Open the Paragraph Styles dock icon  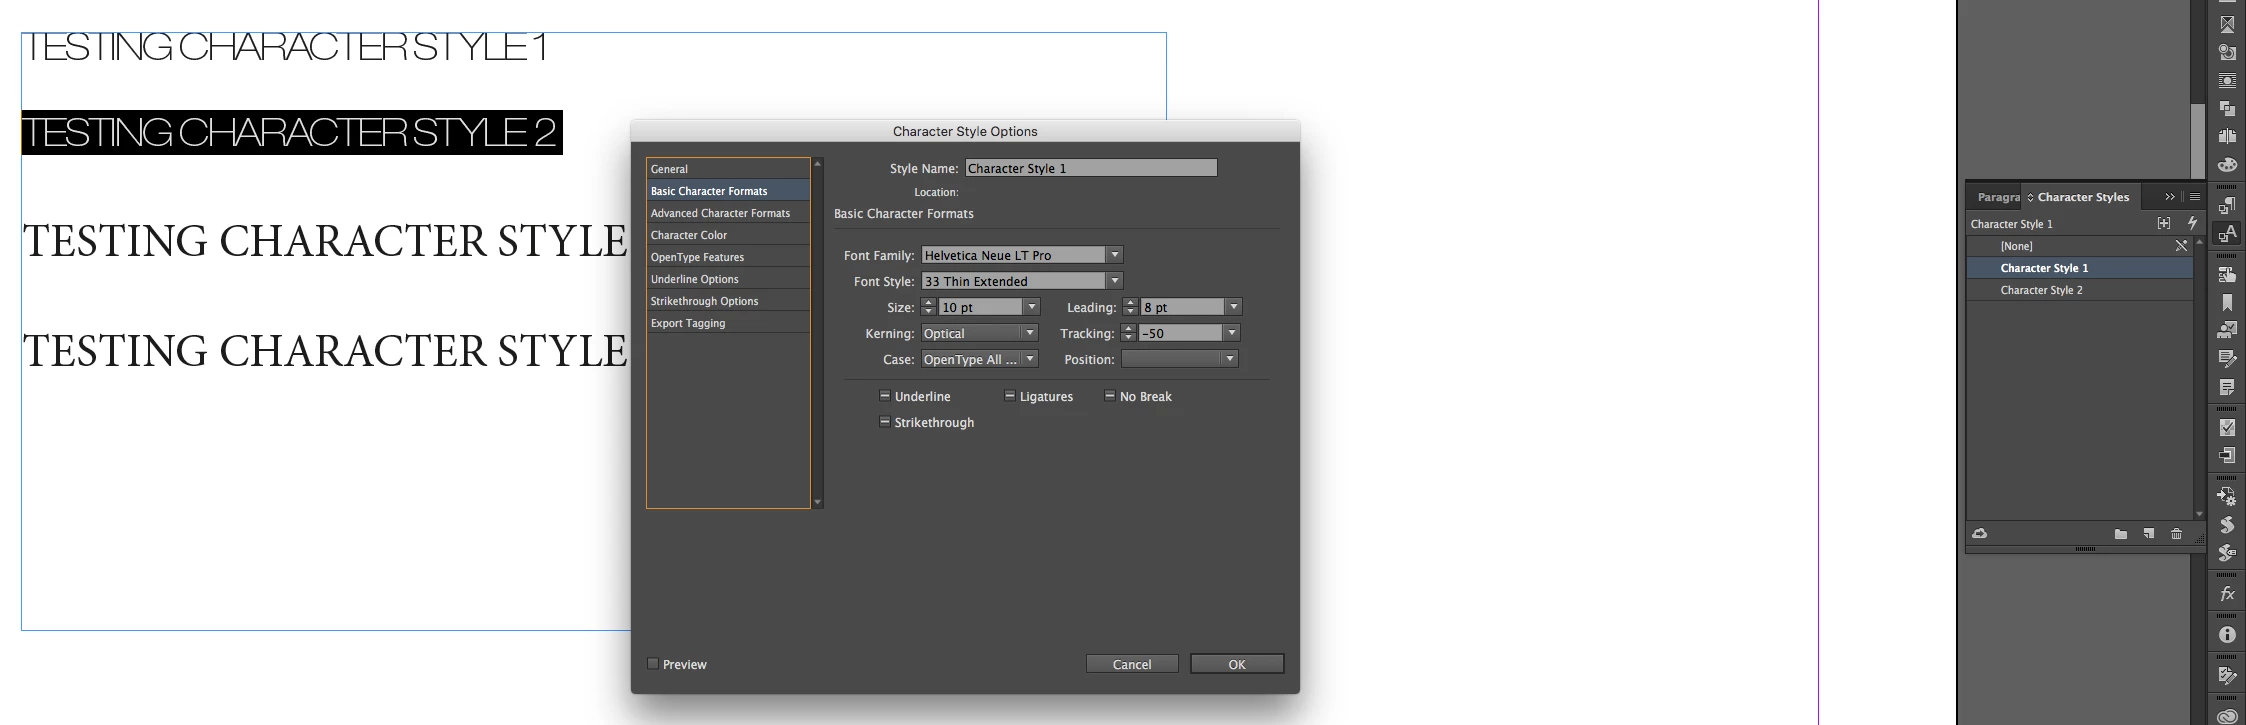[2227, 206]
